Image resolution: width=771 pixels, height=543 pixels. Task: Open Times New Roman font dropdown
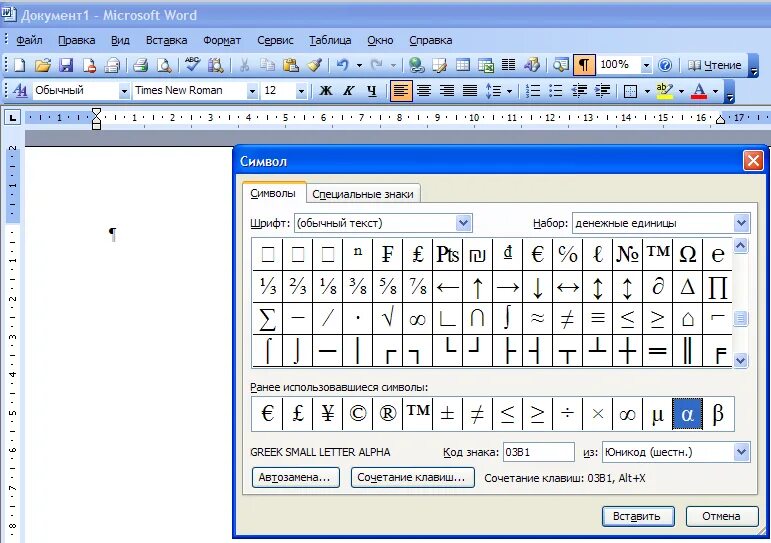[252, 91]
